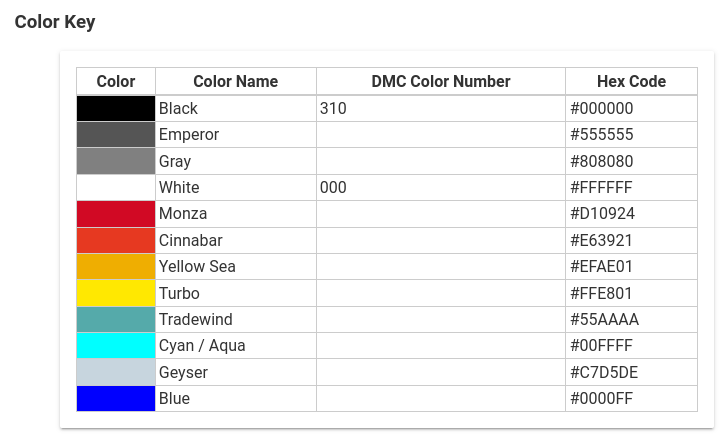Click DMC number 000 cell
This screenshot has height=435, width=720.
(x=441, y=187)
